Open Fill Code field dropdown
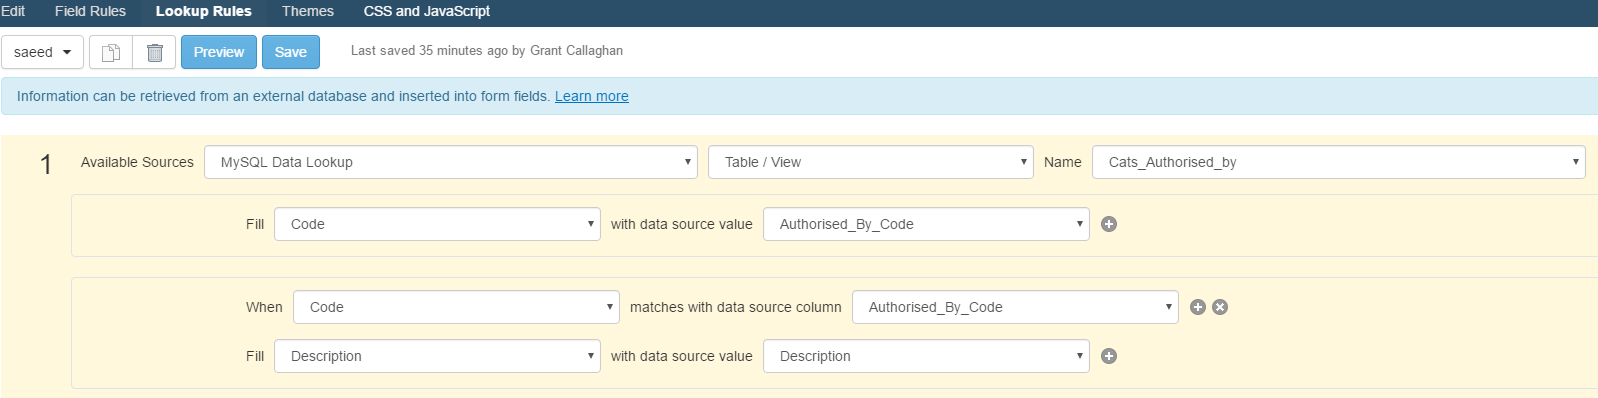The height and width of the screenshot is (398, 1598). [437, 224]
